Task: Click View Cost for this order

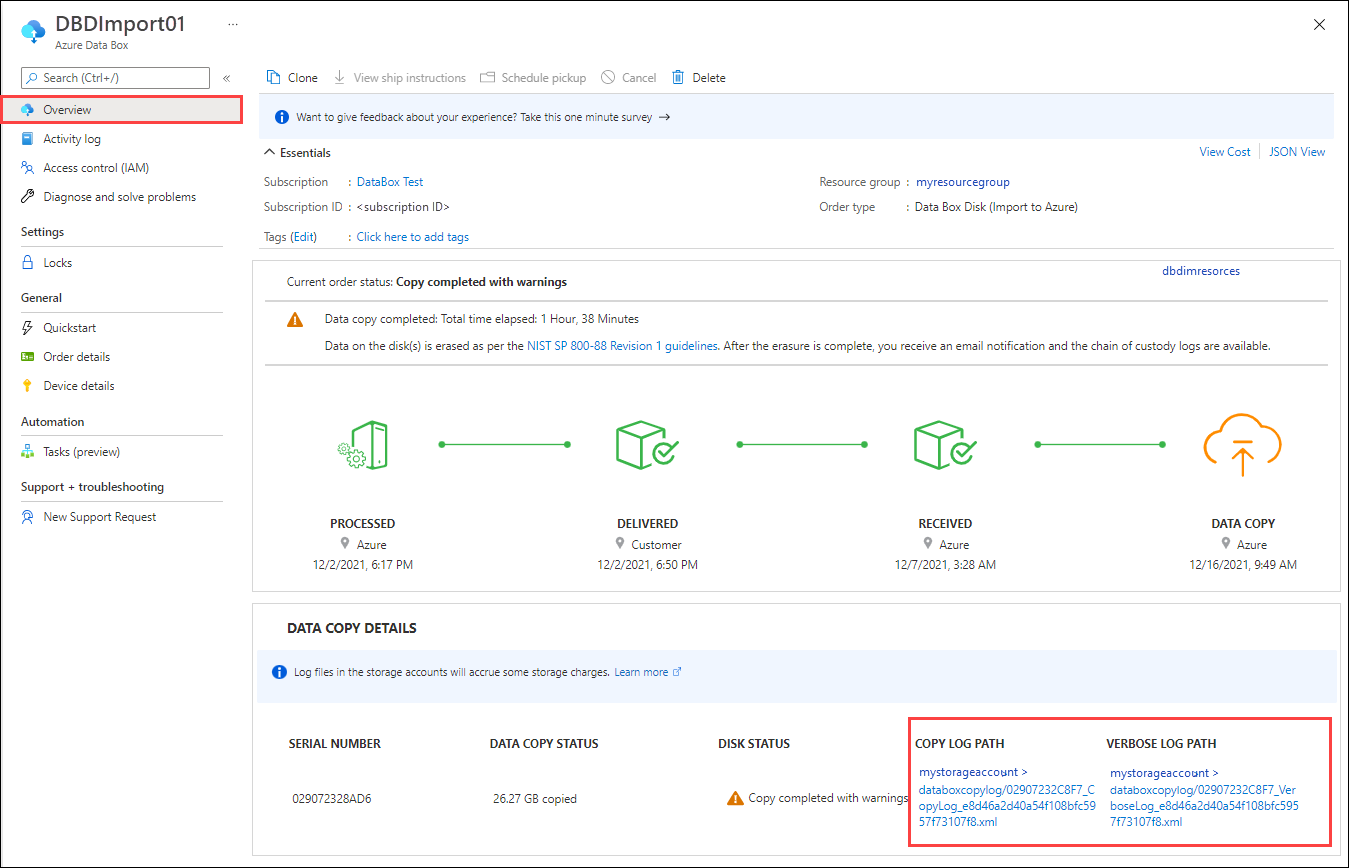Action: 1224,151
